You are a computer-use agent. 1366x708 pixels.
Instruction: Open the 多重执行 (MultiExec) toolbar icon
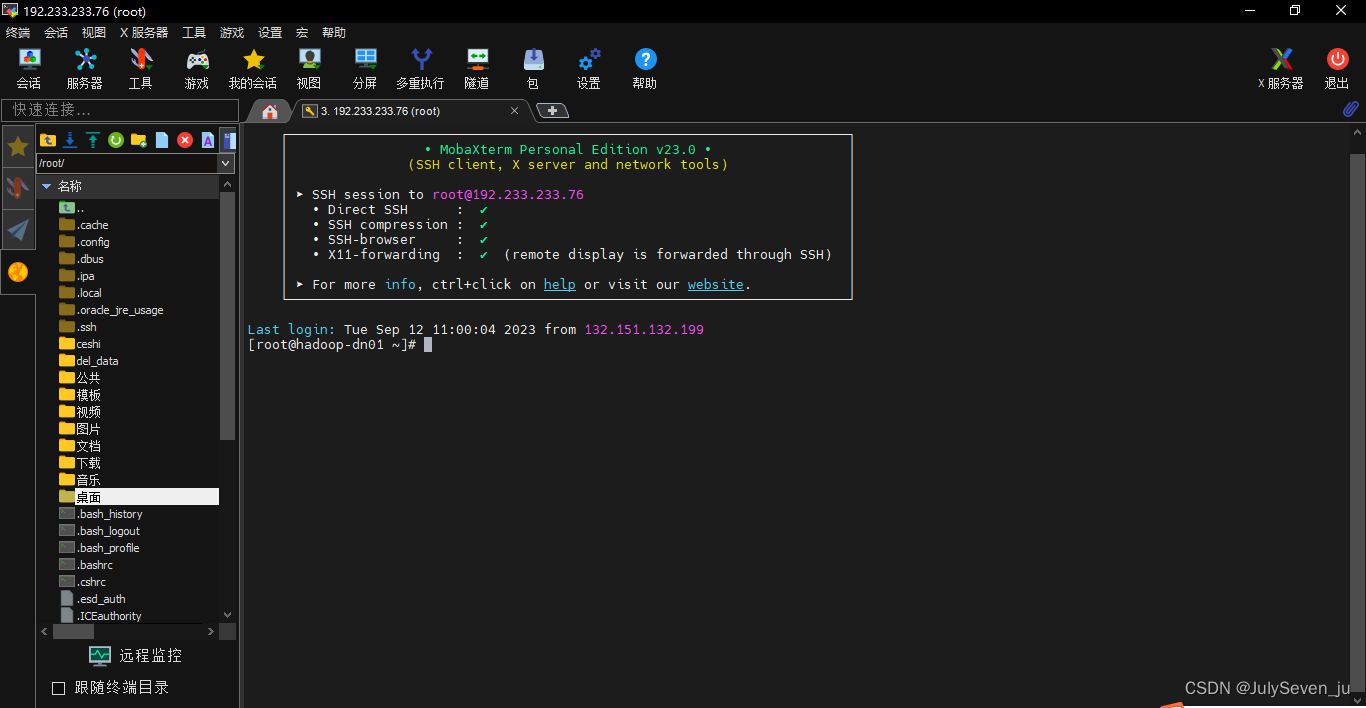[x=420, y=68]
